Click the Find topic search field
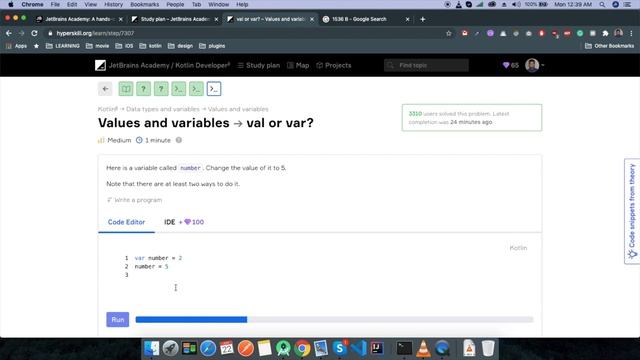The height and width of the screenshot is (360, 640). click(x=426, y=65)
